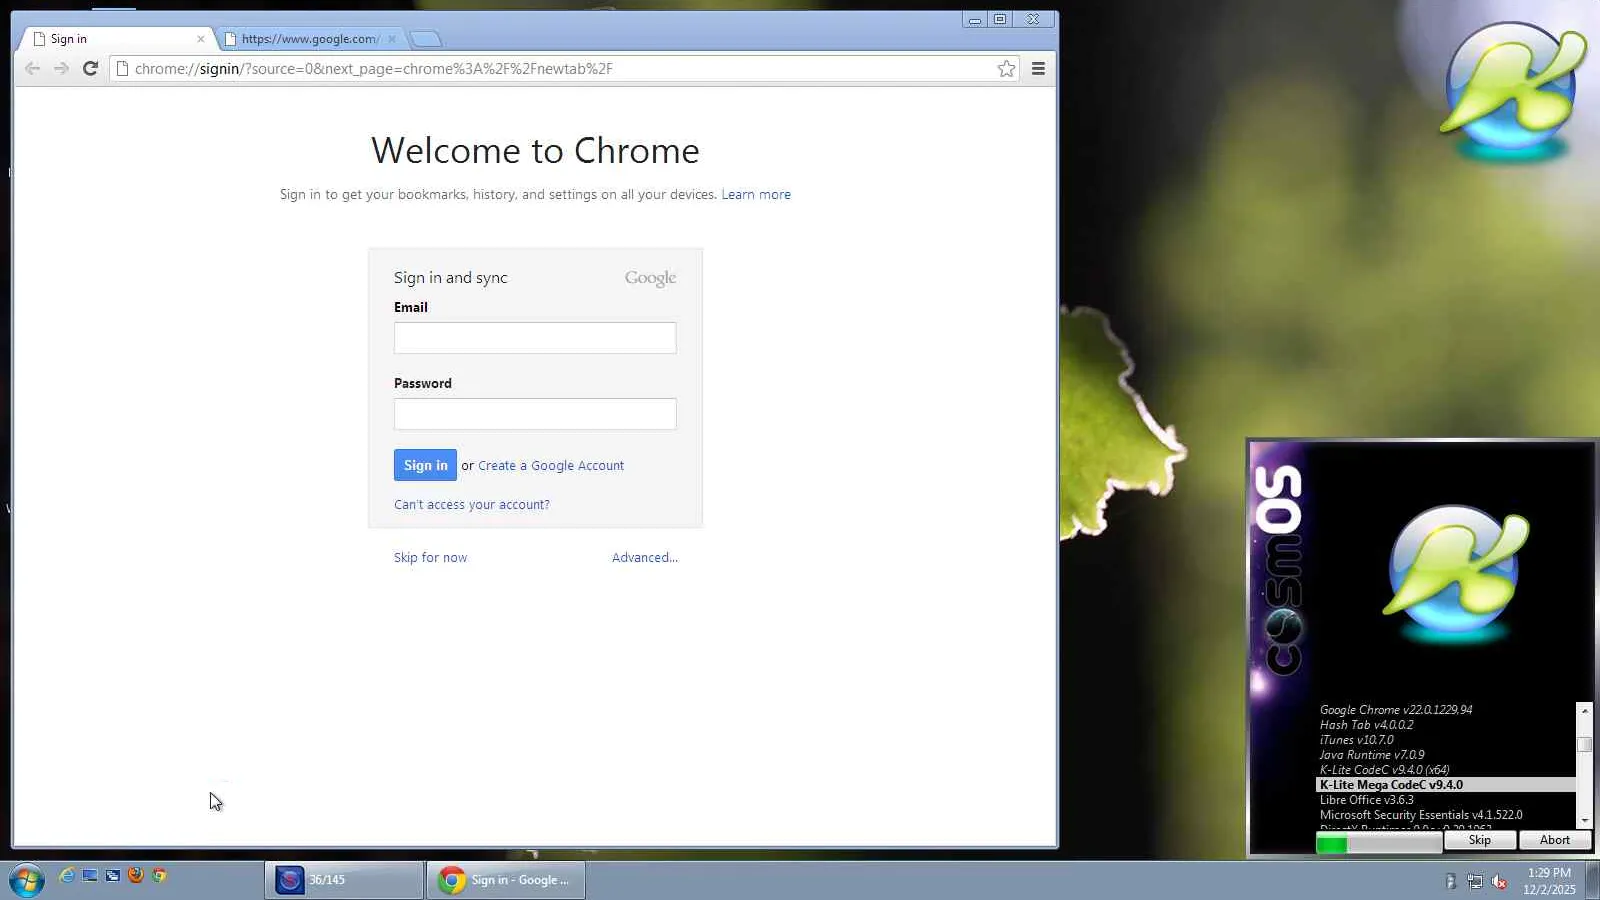Select Microsoft Security Essentials v4.1.522.0 entry
The width and height of the screenshot is (1600, 900).
[1421, 815]
